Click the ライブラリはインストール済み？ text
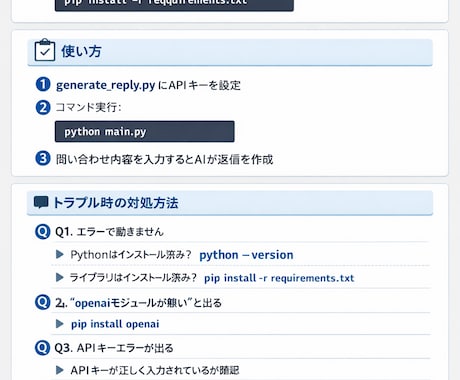Image resolution: width=460 pixels, height=380 pixels. tap(133, 278)
